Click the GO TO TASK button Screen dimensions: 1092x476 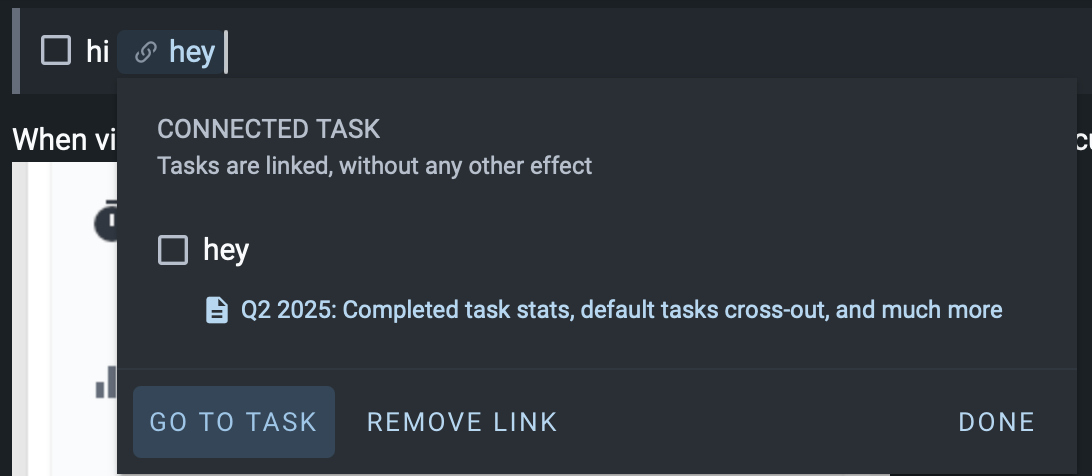234,422
